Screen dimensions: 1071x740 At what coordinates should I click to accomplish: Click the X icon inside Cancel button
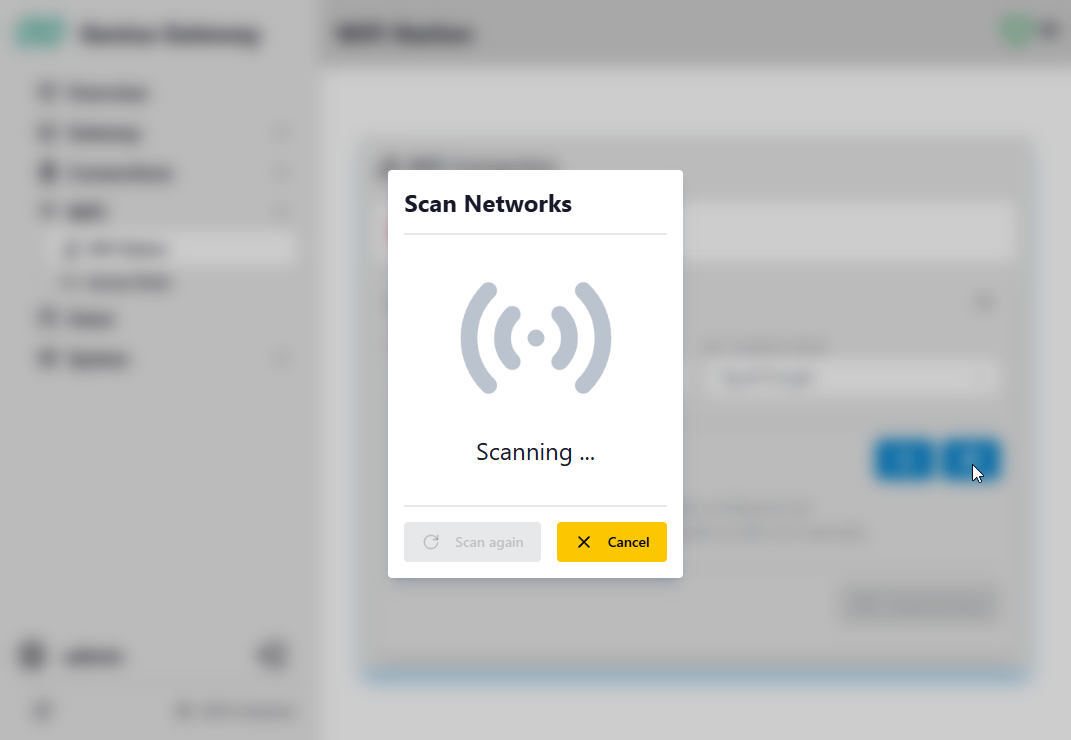tap(584, 542)
